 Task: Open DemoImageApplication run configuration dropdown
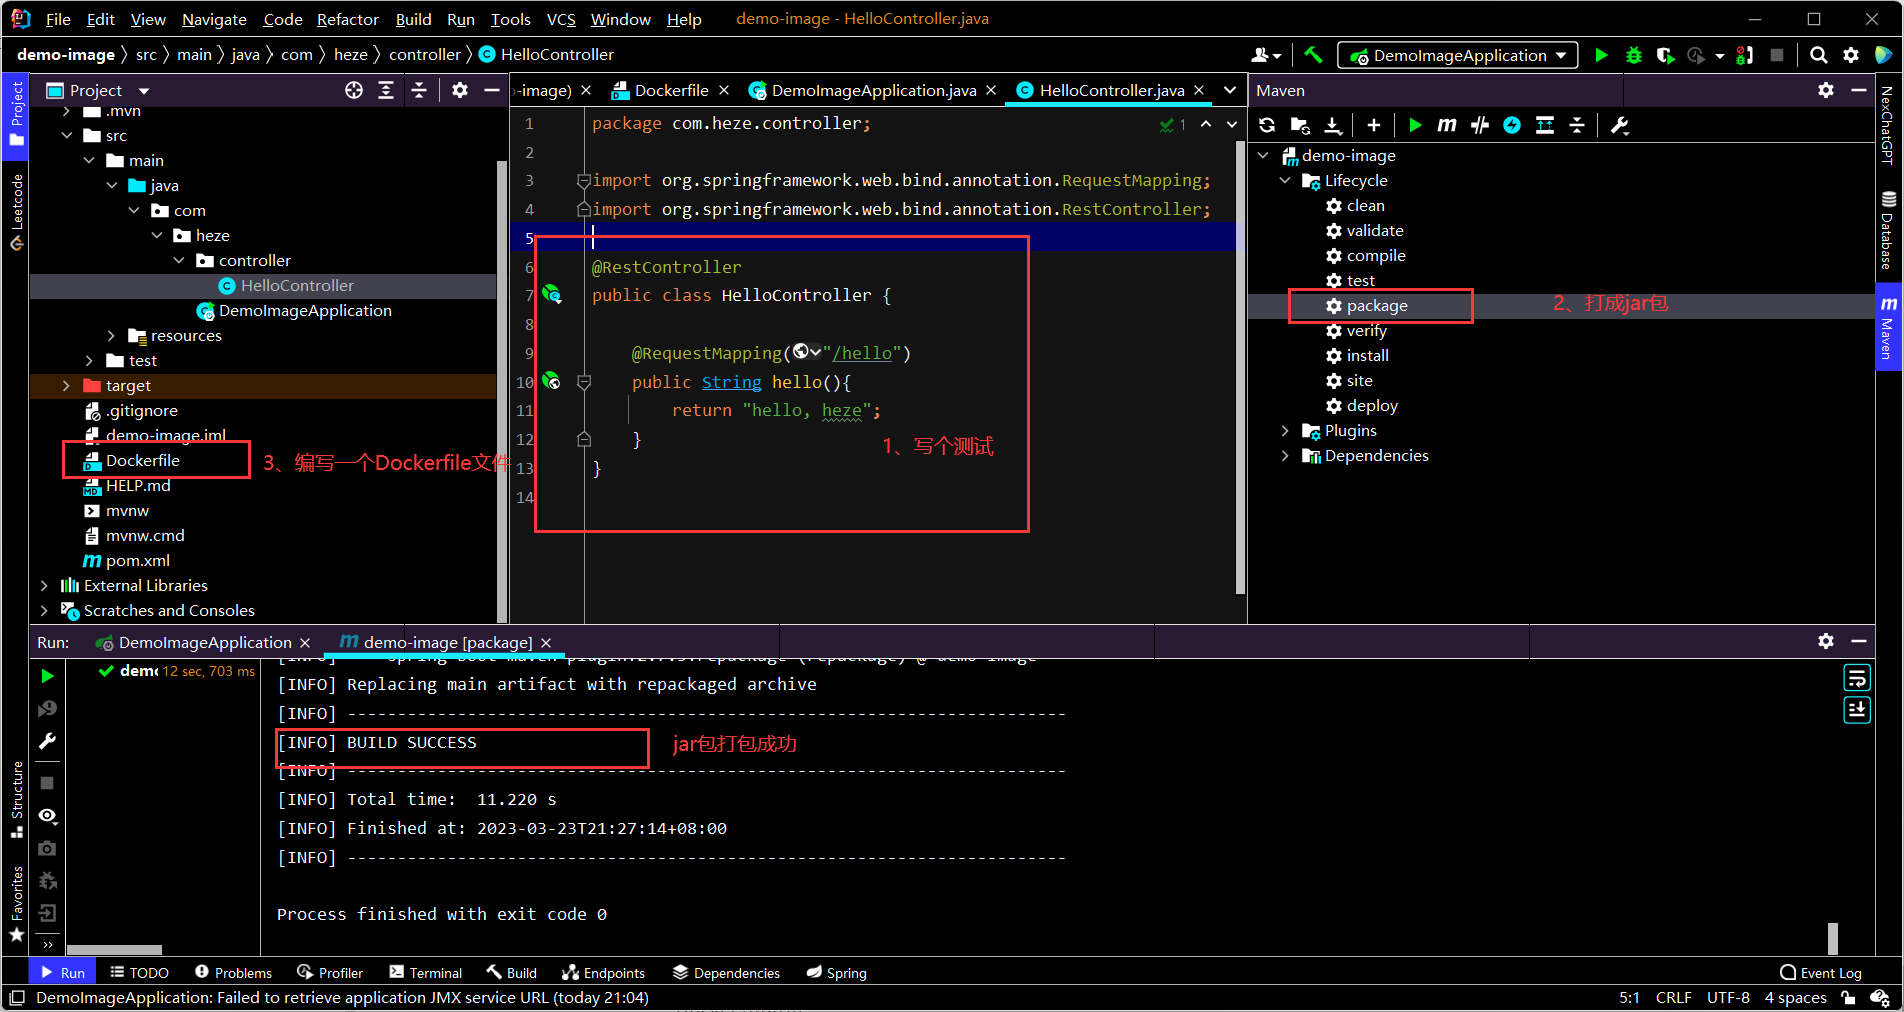coord(1459,55)
